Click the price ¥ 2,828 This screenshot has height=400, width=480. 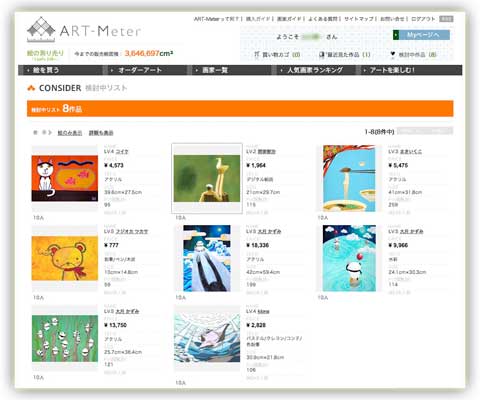(256, 325)
